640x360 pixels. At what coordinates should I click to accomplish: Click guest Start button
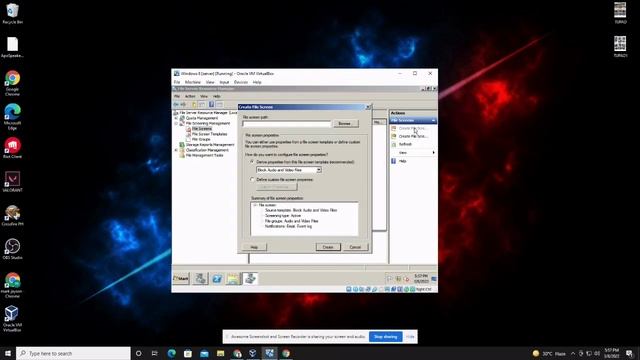coord(181,279)
